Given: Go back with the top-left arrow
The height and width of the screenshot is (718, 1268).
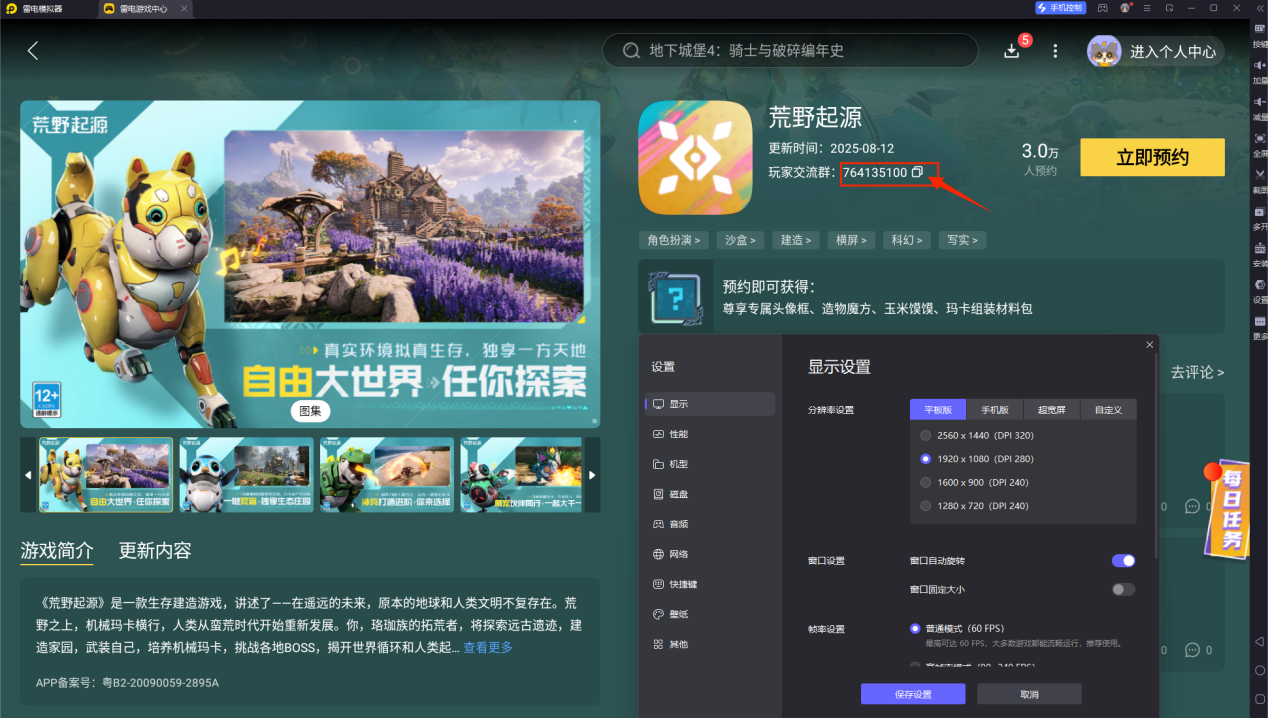Looking at the screenshot, I should 33,51.
